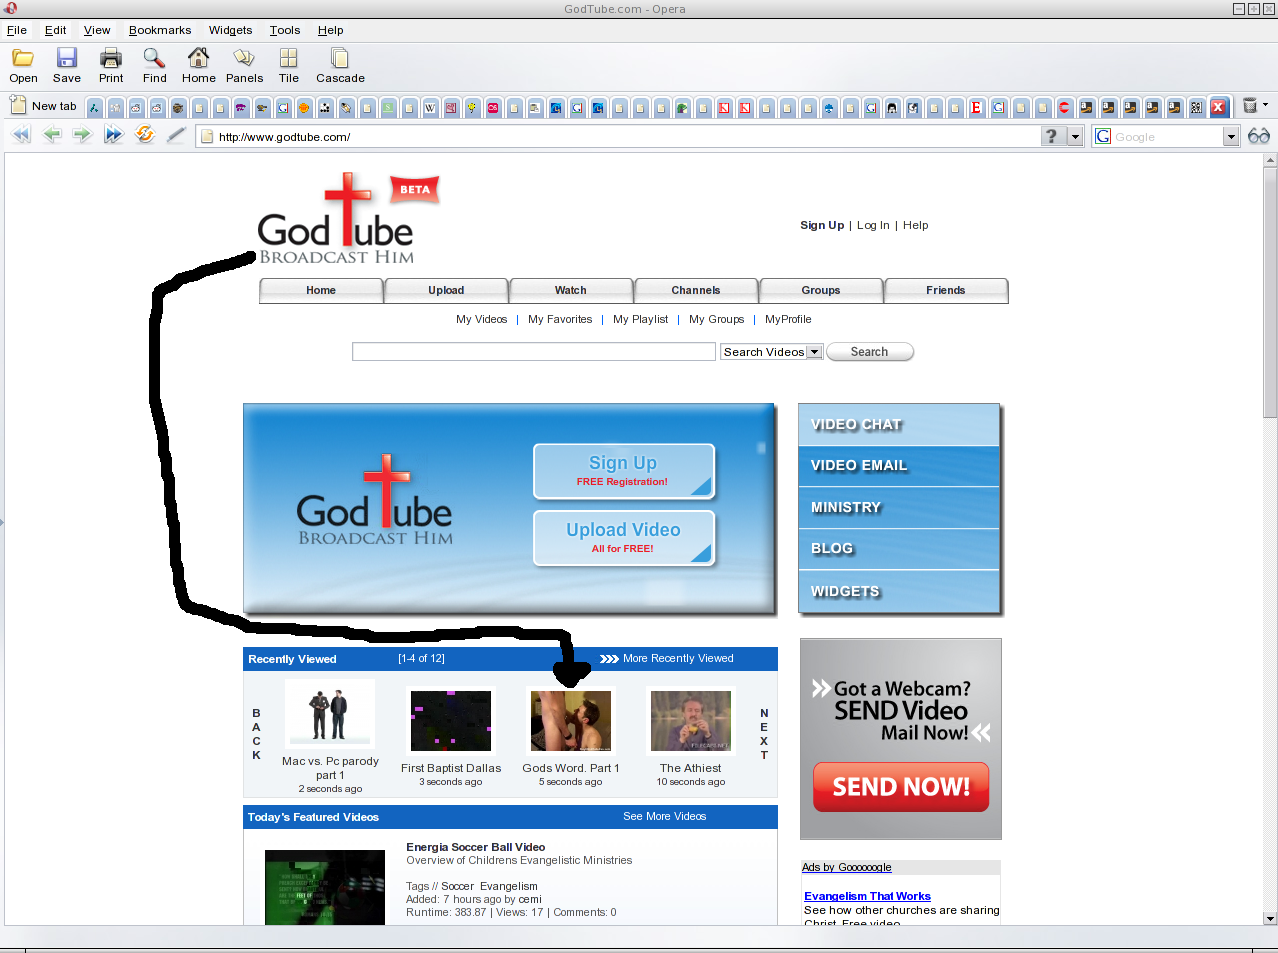Go back with the green Back arrow
Screen dimensions: 1278x953
click(52, 134)
